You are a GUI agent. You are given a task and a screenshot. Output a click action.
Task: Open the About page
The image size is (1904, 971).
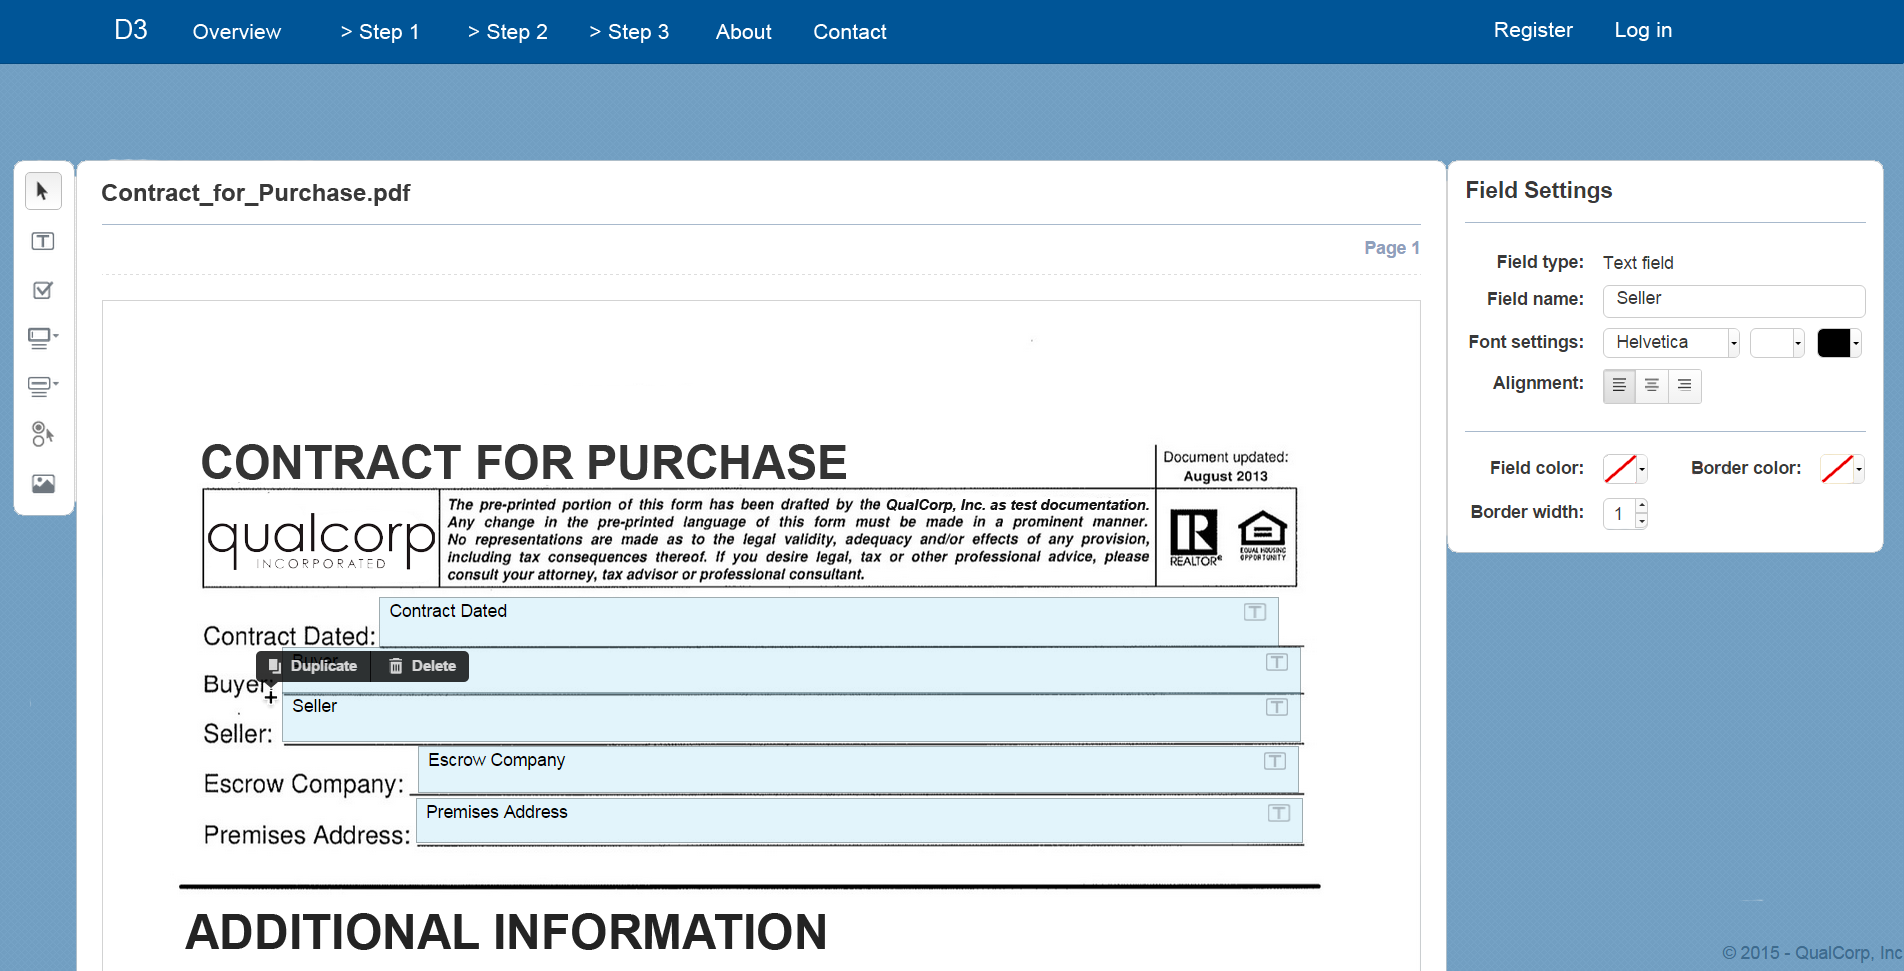(744, 32)
